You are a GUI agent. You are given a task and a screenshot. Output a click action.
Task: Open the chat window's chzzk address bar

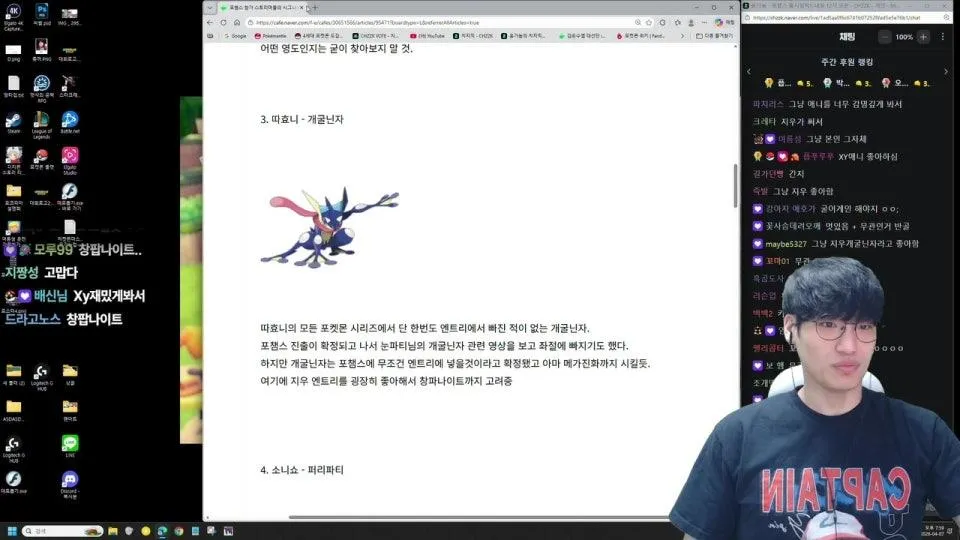tap(845, 18)
